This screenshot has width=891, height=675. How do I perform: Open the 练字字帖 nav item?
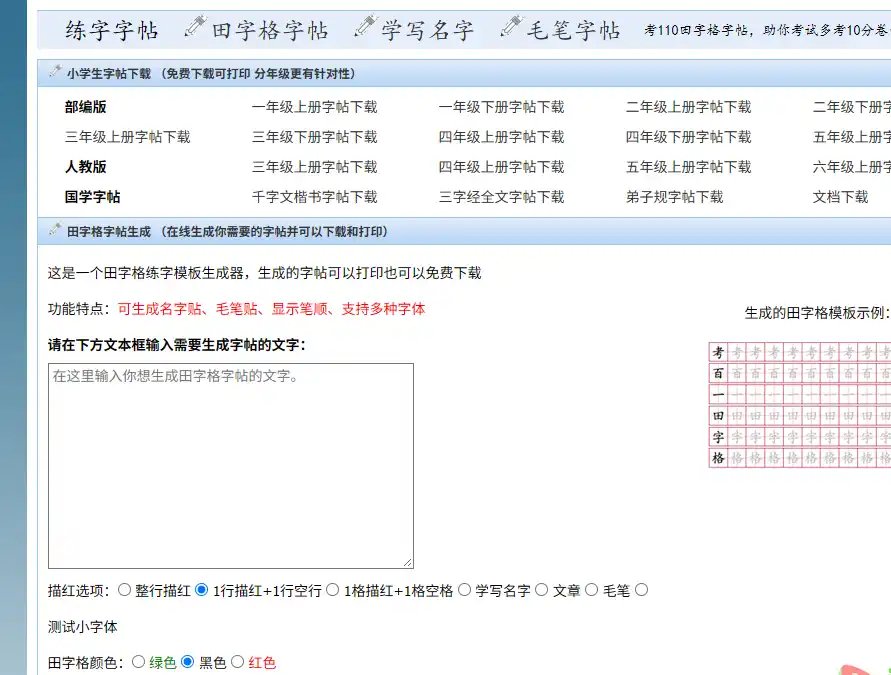click(x=111, y=30)
